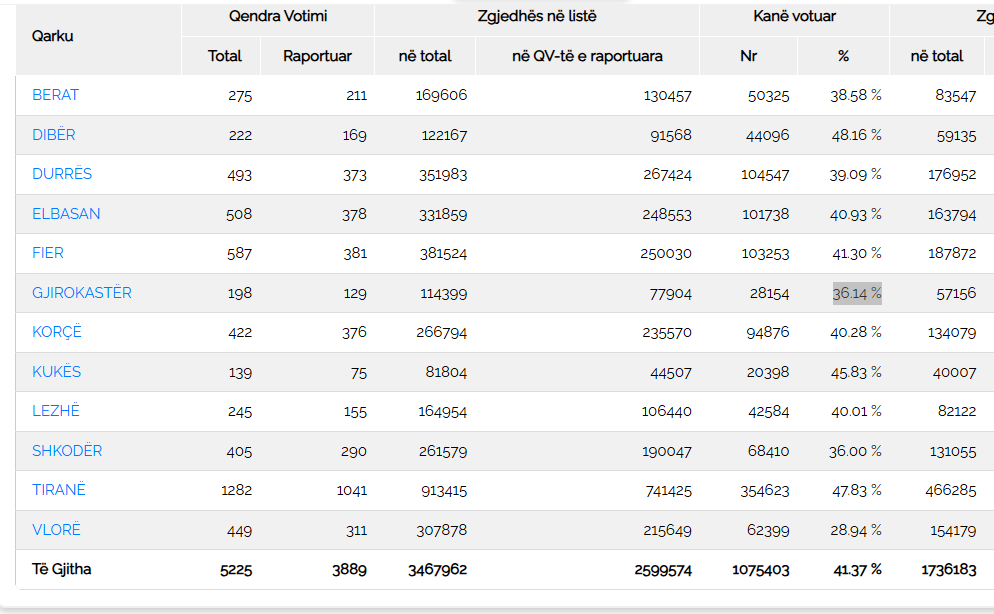Image resolution: width=994 pixels, height=614 pixels.
Task: Click the 'në QV-të e raportuara' header
Action: [587, 56]
